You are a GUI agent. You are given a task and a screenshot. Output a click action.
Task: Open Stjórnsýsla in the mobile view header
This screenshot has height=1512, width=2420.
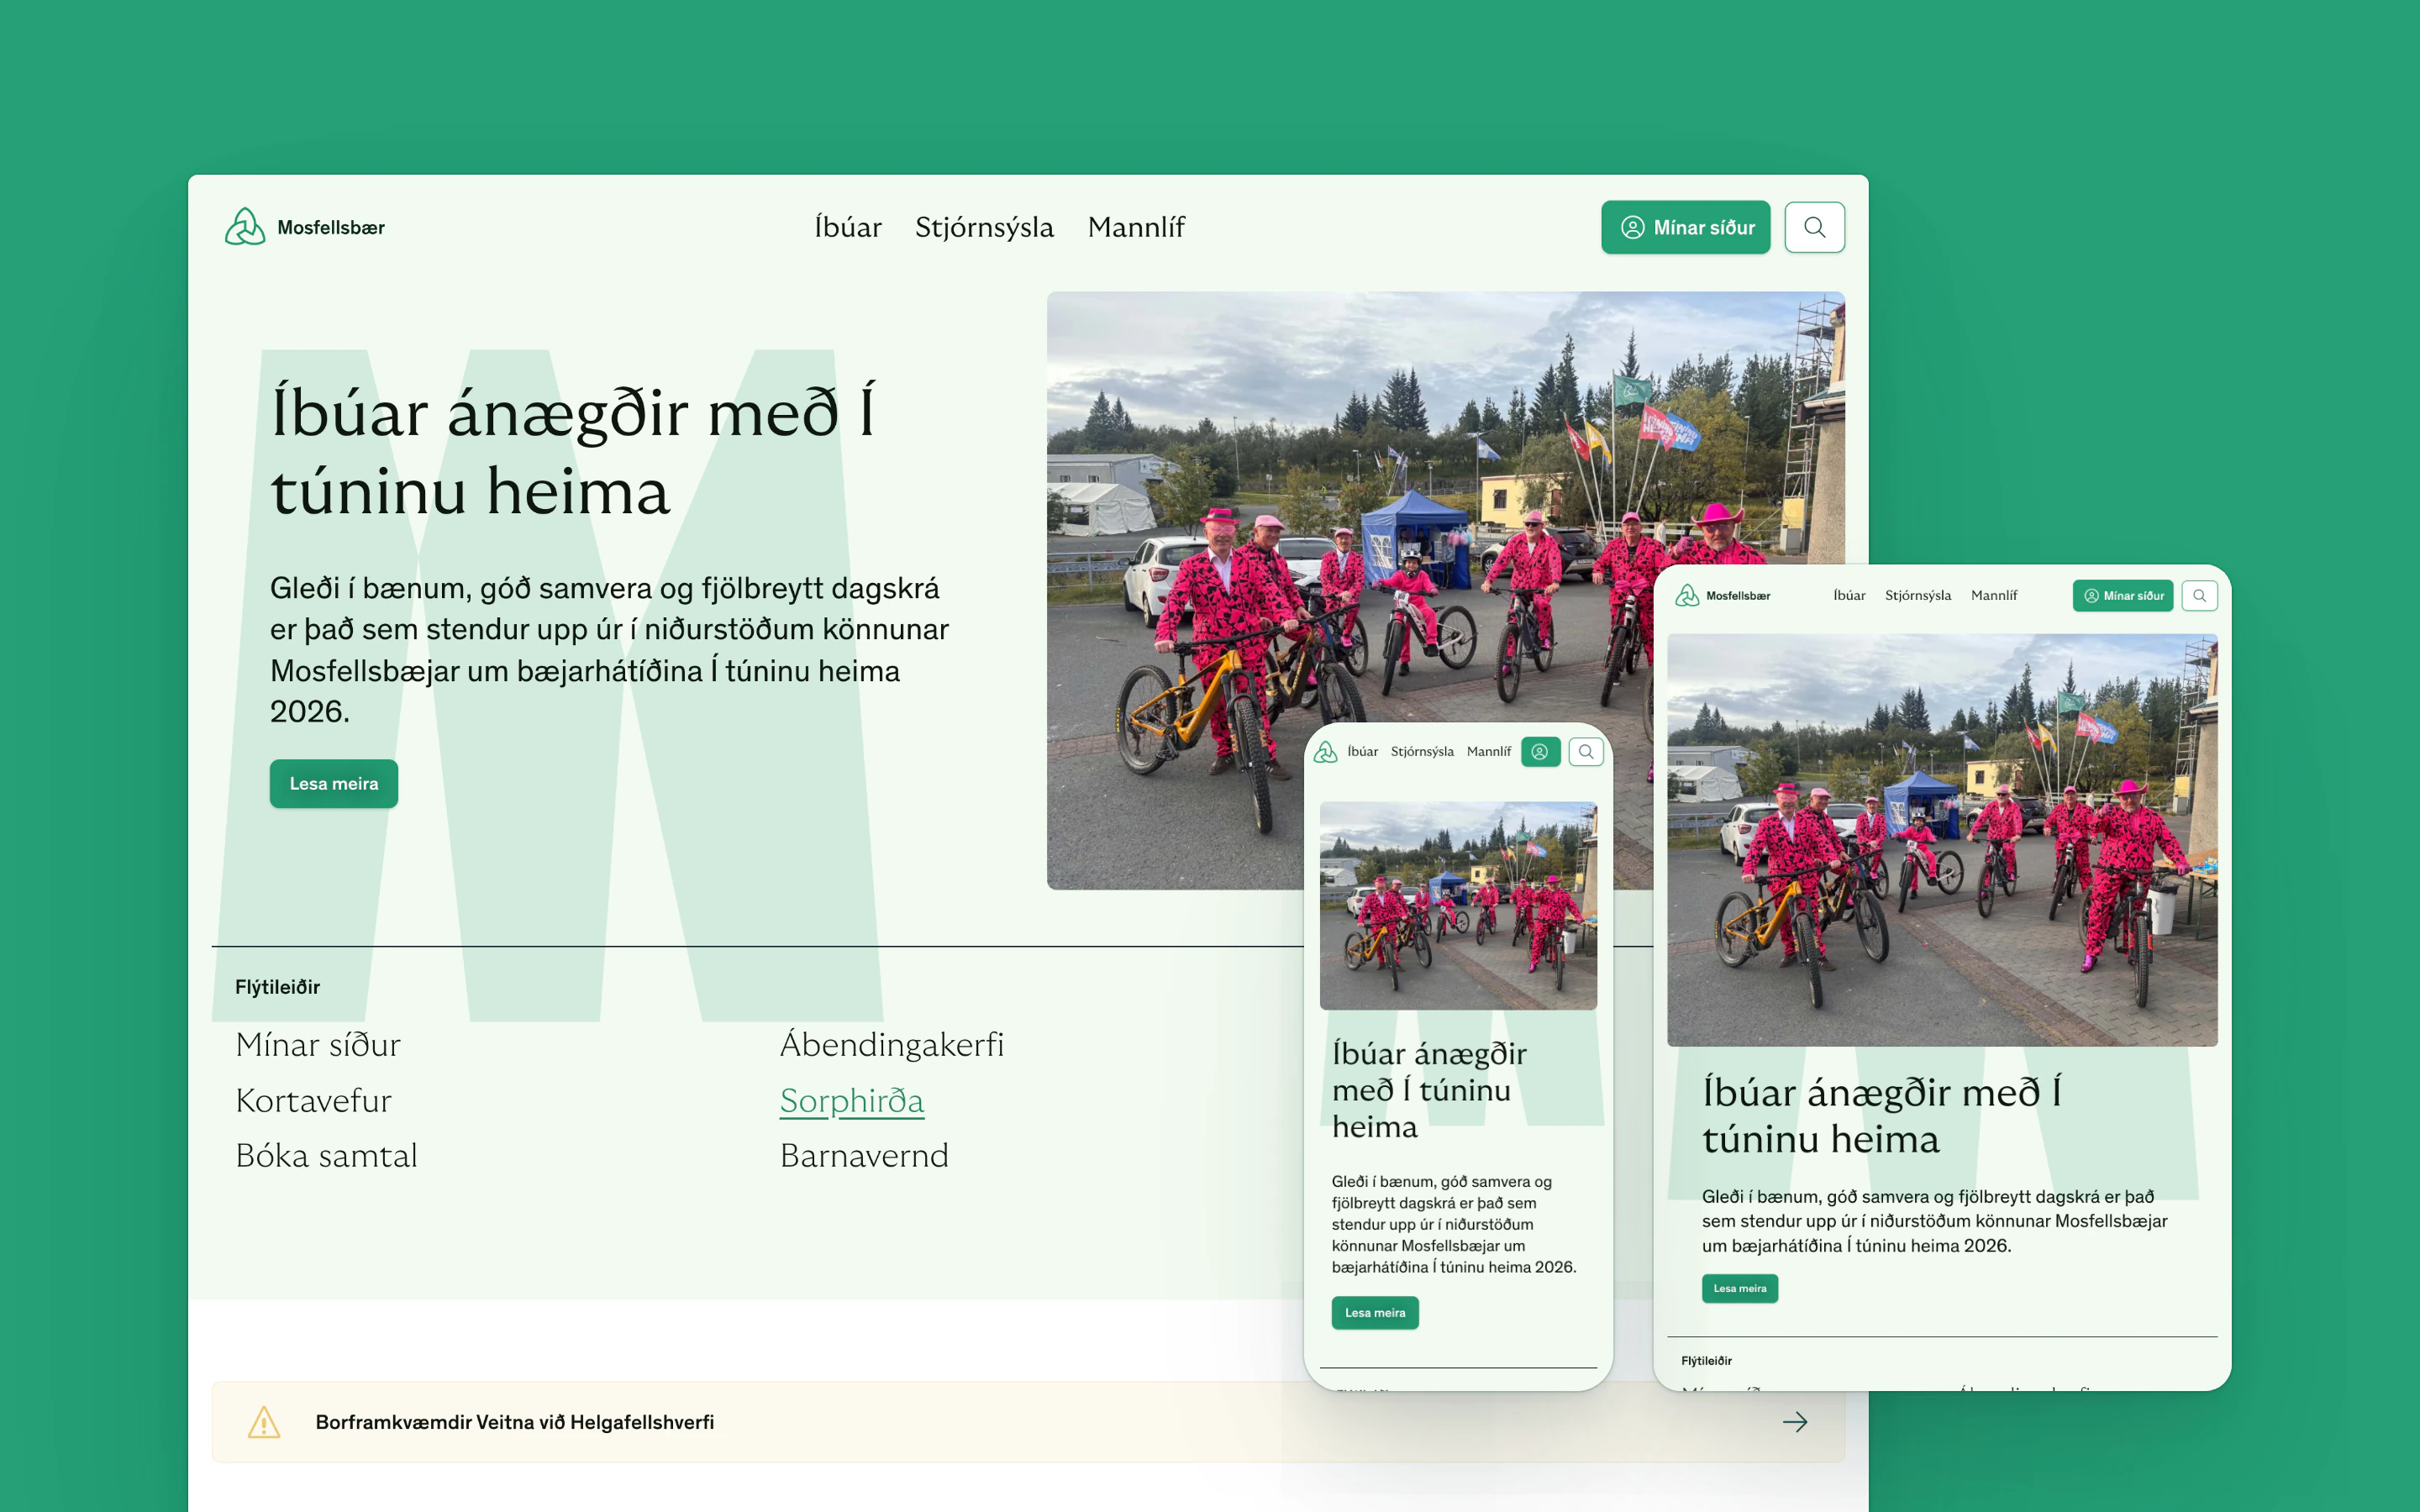tap(1422, 752)
